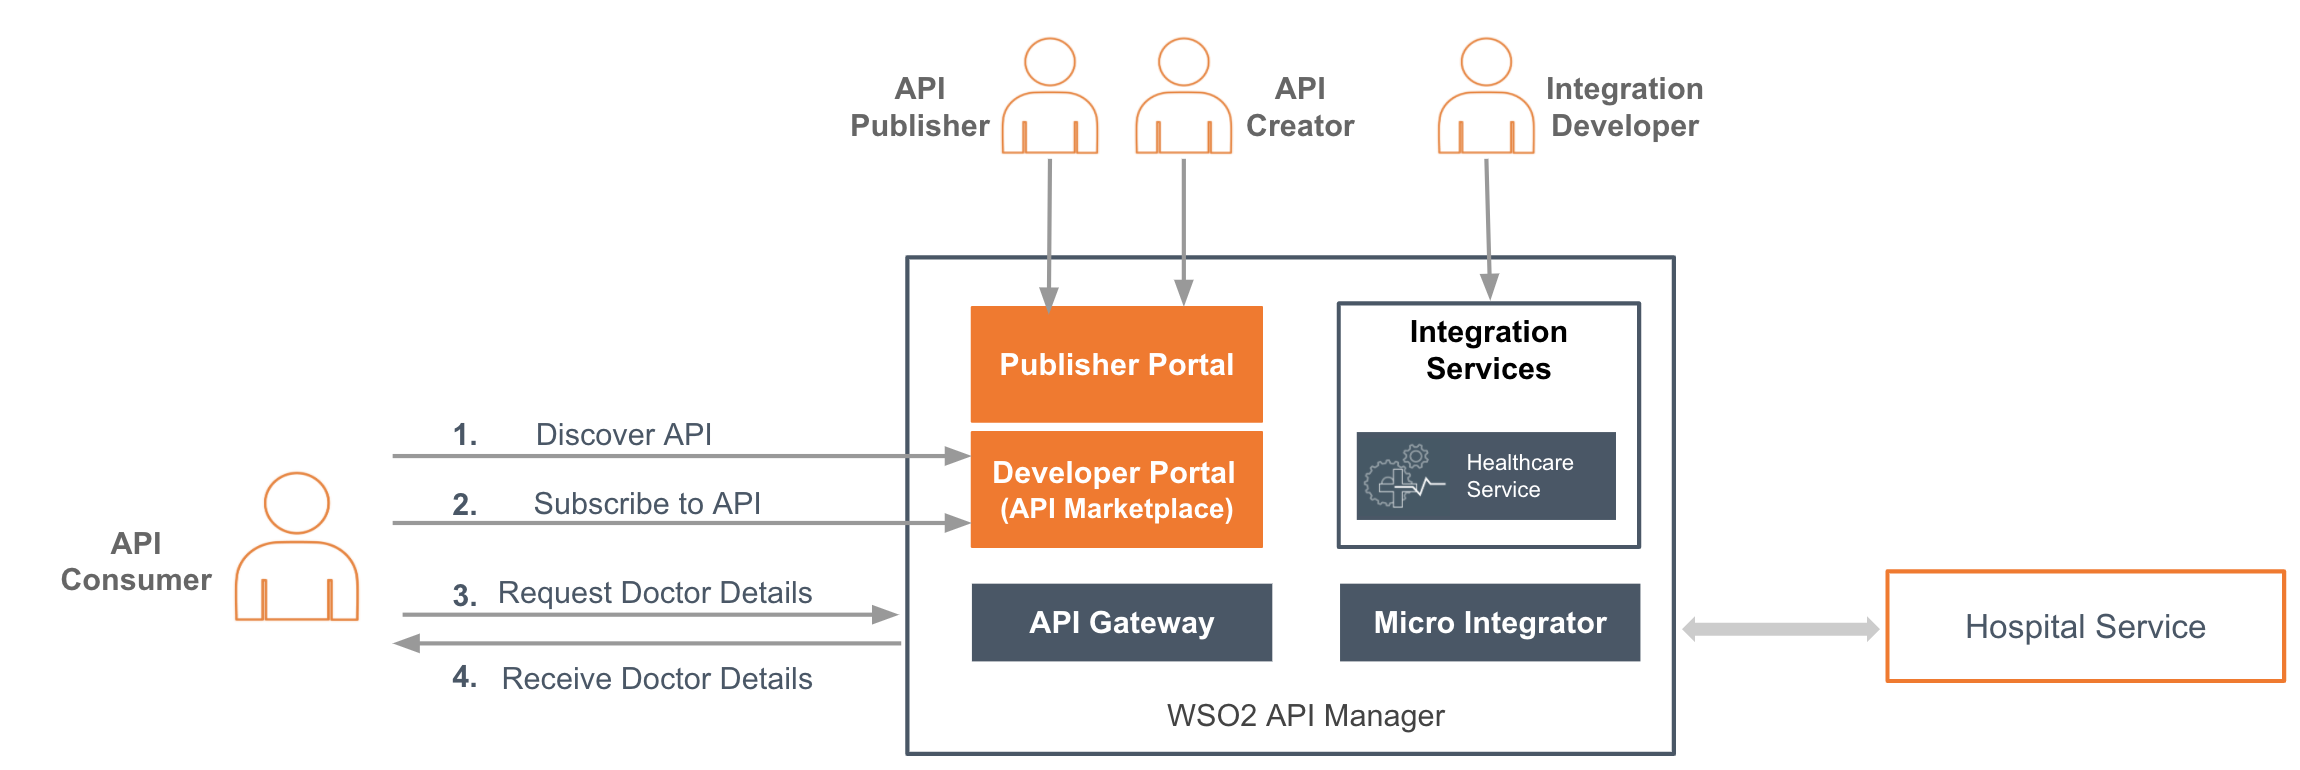The height and width of the screenshot is (770, 2300).
Task: Click the Integration Services heading
Action: coord(1488,350)
